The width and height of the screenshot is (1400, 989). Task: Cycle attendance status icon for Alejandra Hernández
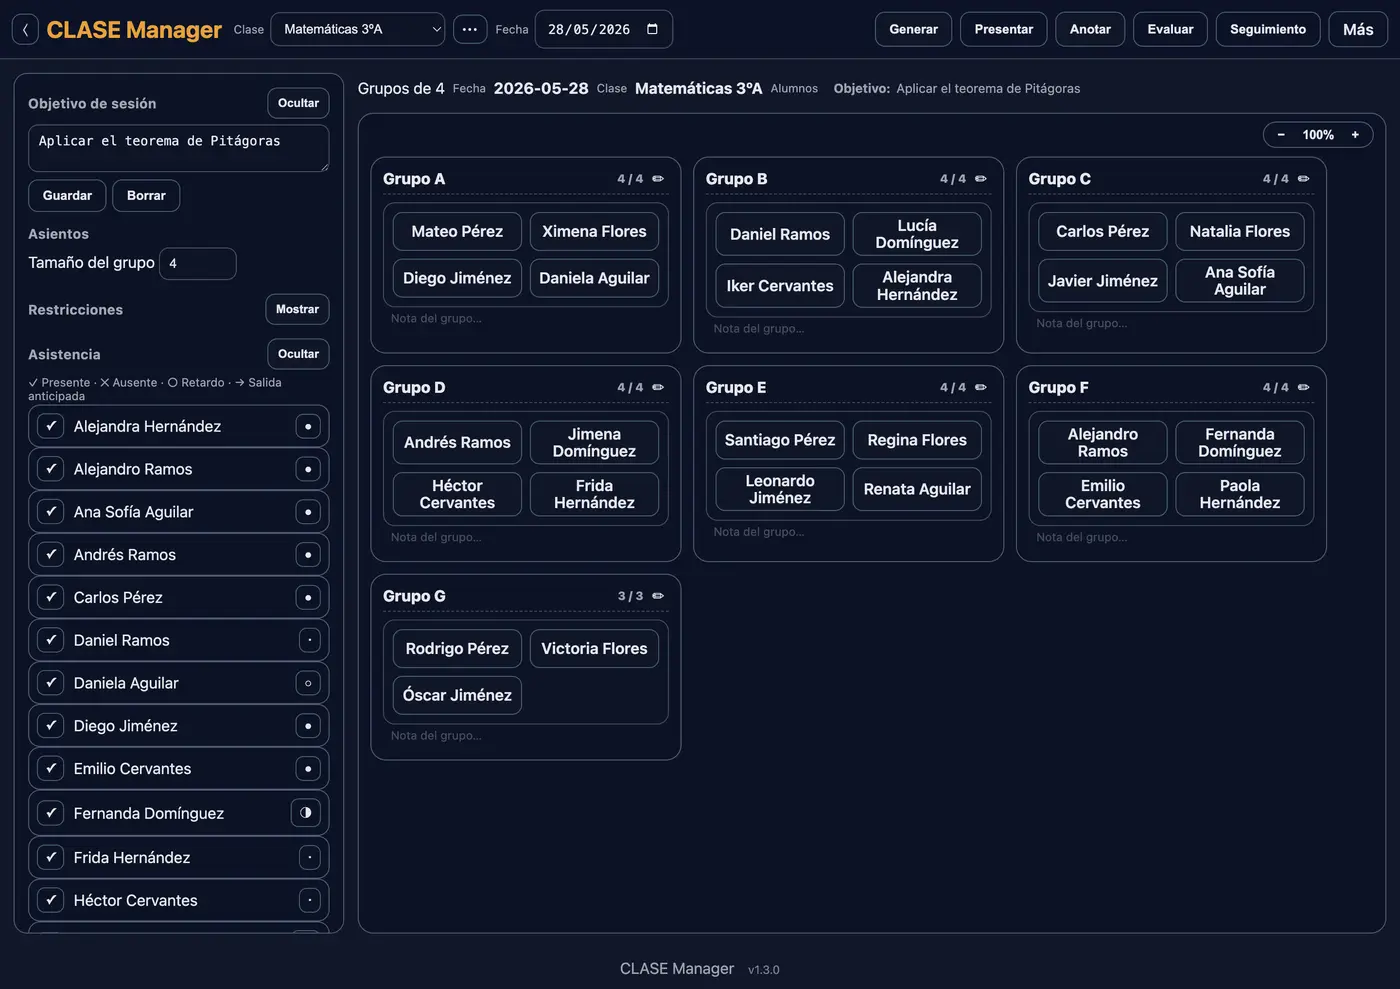[x=308, y=427]
